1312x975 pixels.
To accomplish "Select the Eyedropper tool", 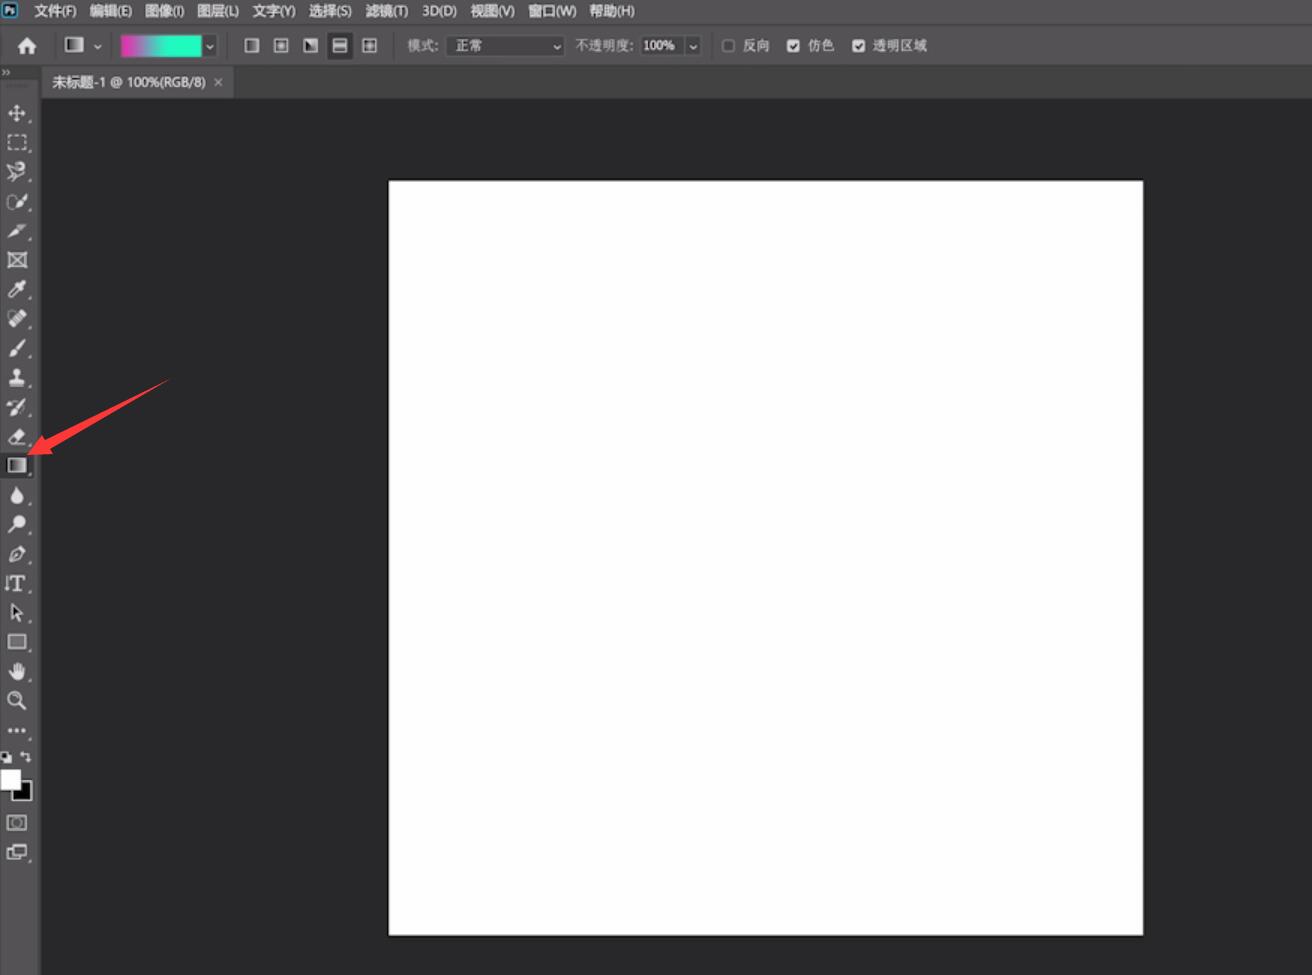I will pyautogui.click(x=17, y=289).
